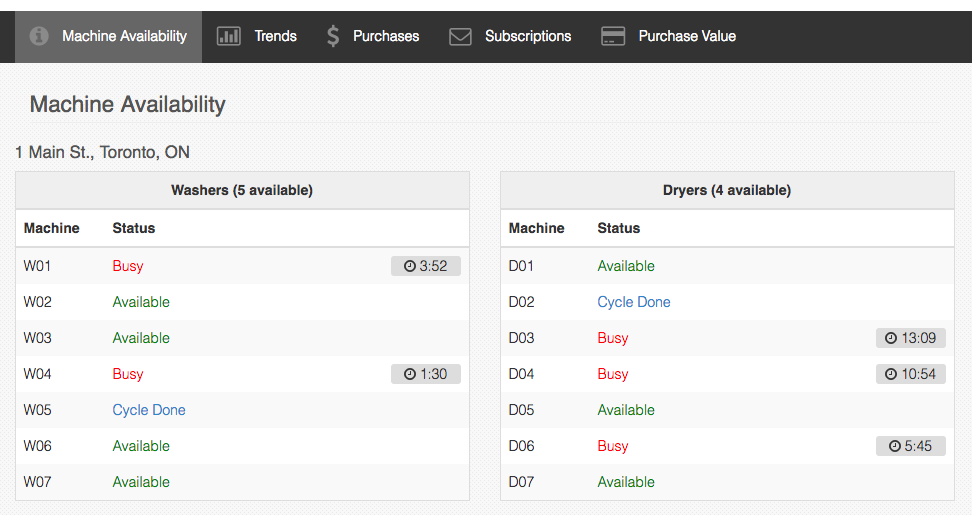Screen dimensions: 972x515
Task: Switch to the Subscriptions tab
Action: (528, 36)
